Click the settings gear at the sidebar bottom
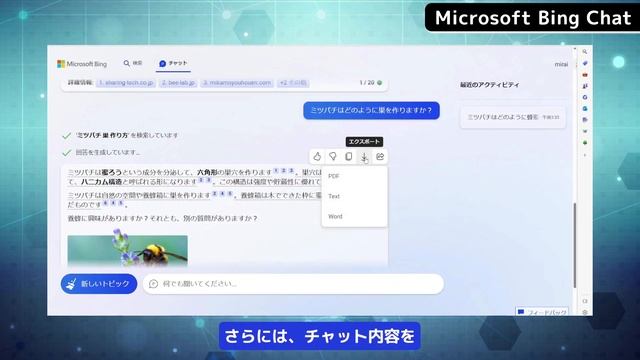The height and width of the screenshot is (360, 640). pos(585,312)
